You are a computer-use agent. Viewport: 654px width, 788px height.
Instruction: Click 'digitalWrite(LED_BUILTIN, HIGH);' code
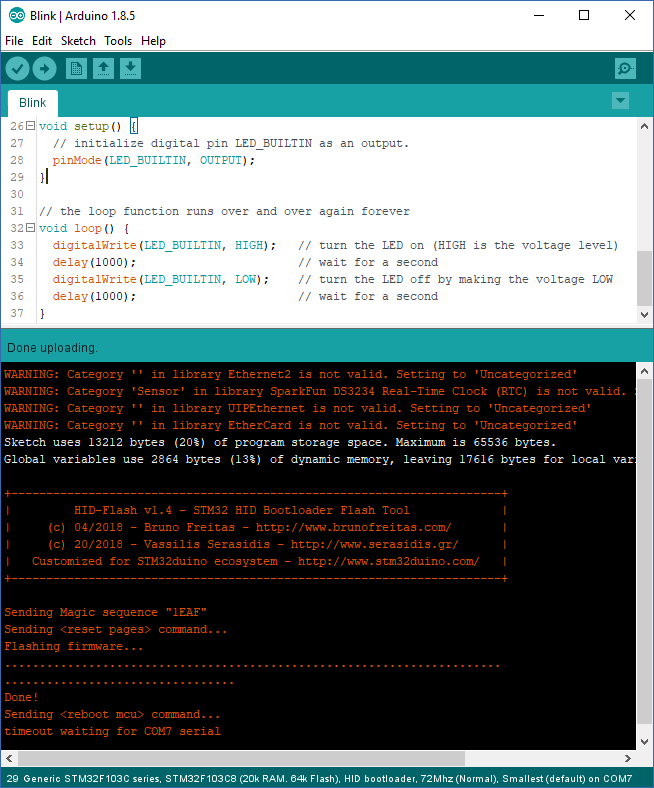[164, 245]
